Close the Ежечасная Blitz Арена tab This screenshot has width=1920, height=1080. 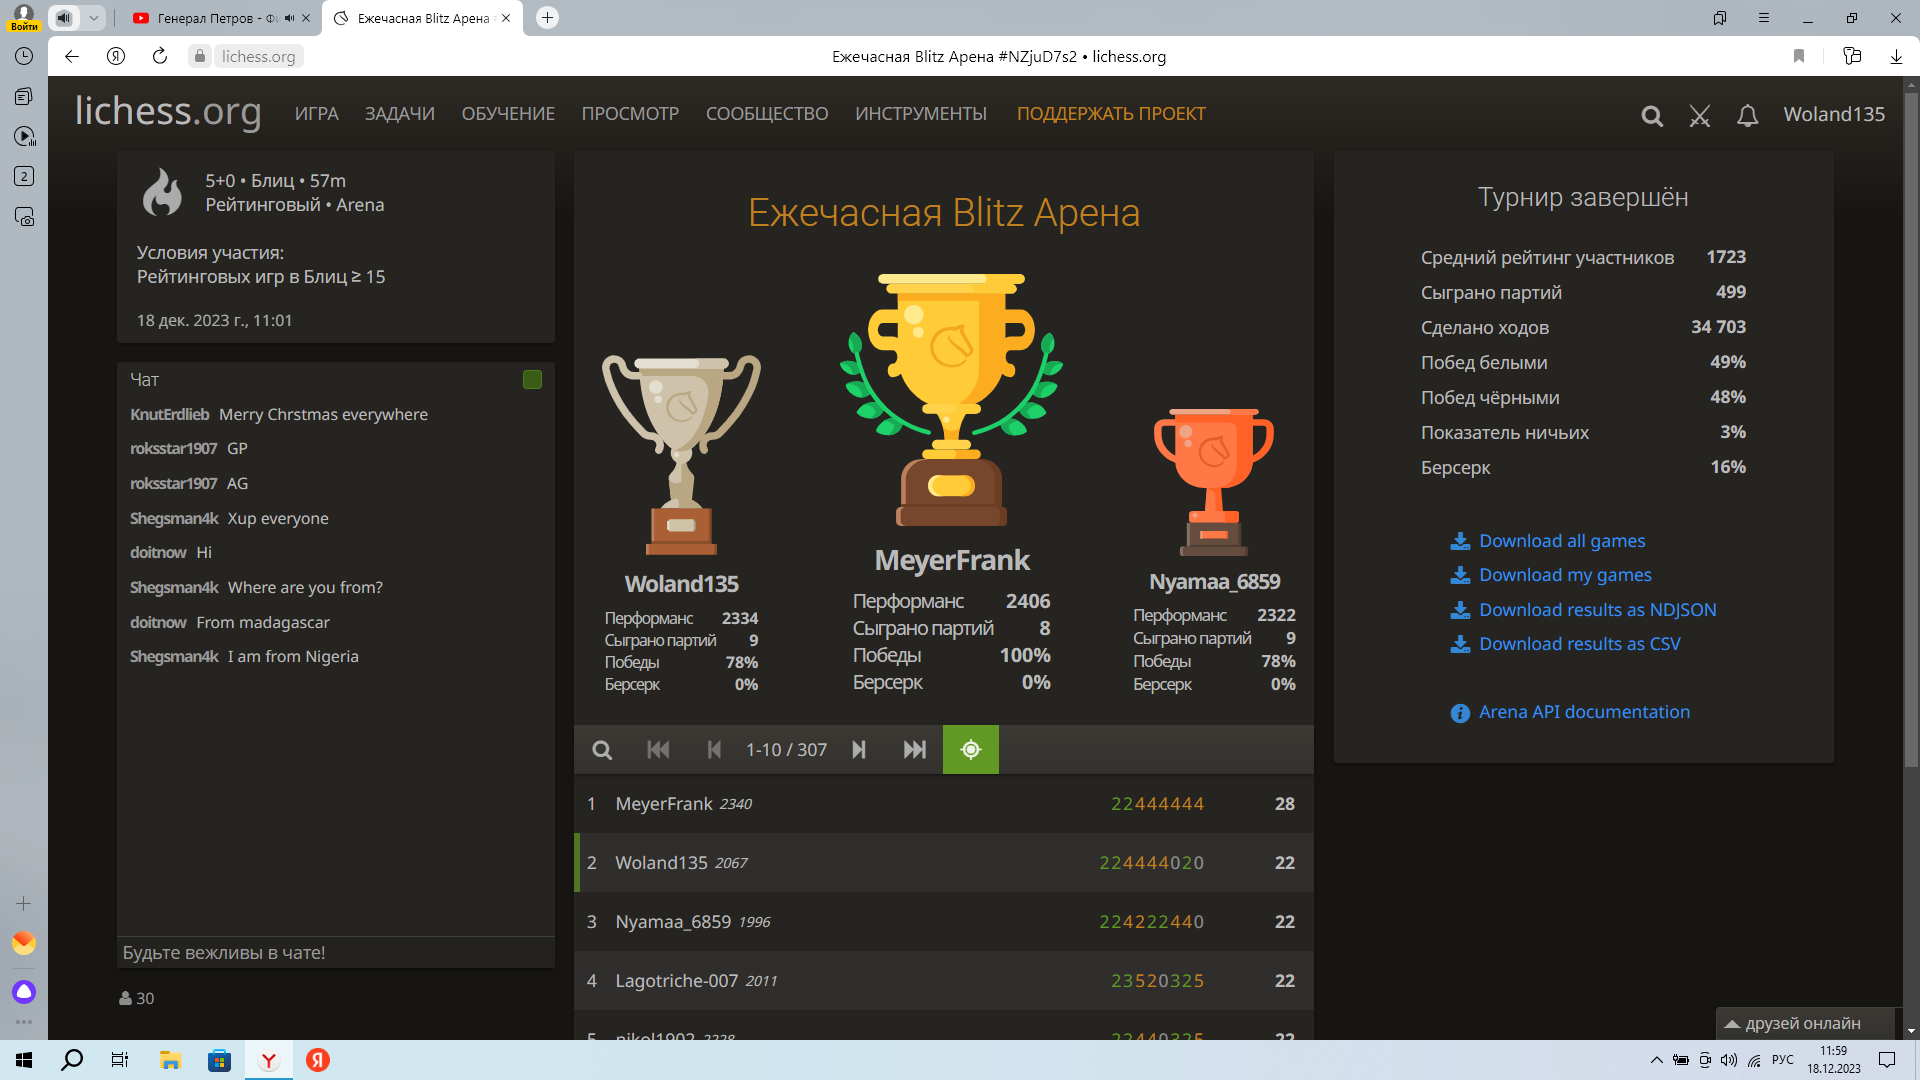[x=506, y=18]
